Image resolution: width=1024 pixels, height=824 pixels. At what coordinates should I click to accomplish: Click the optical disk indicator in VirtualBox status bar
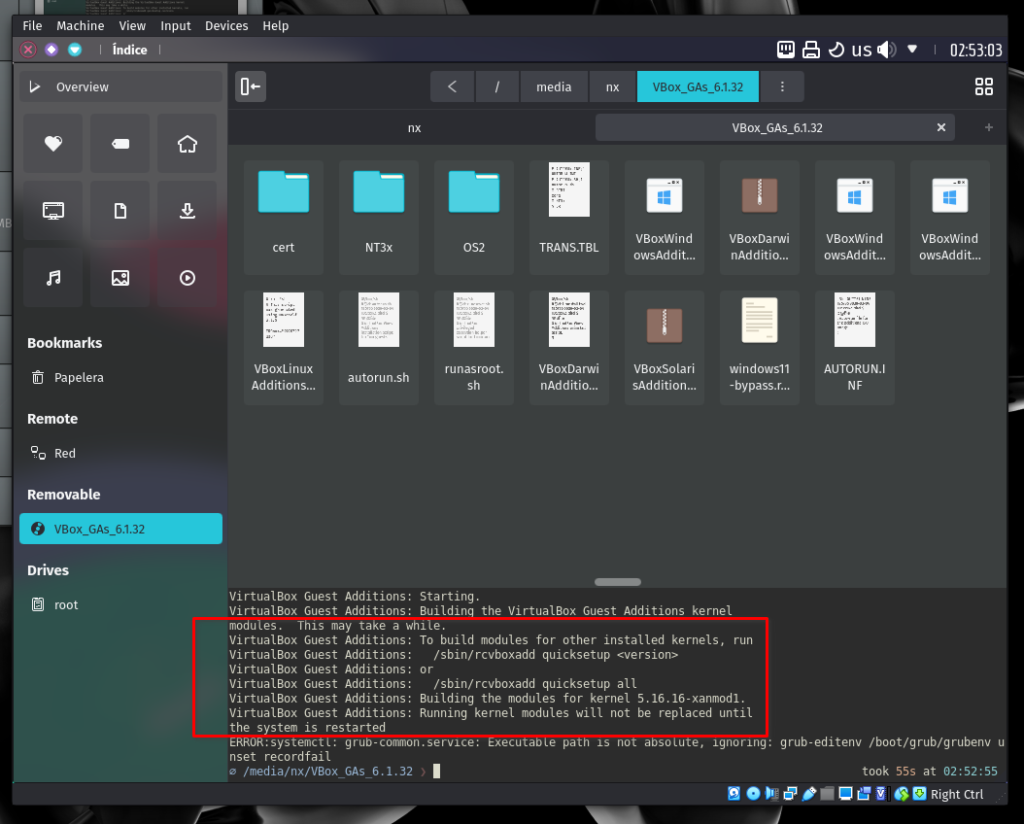click(x=753, y=793)
